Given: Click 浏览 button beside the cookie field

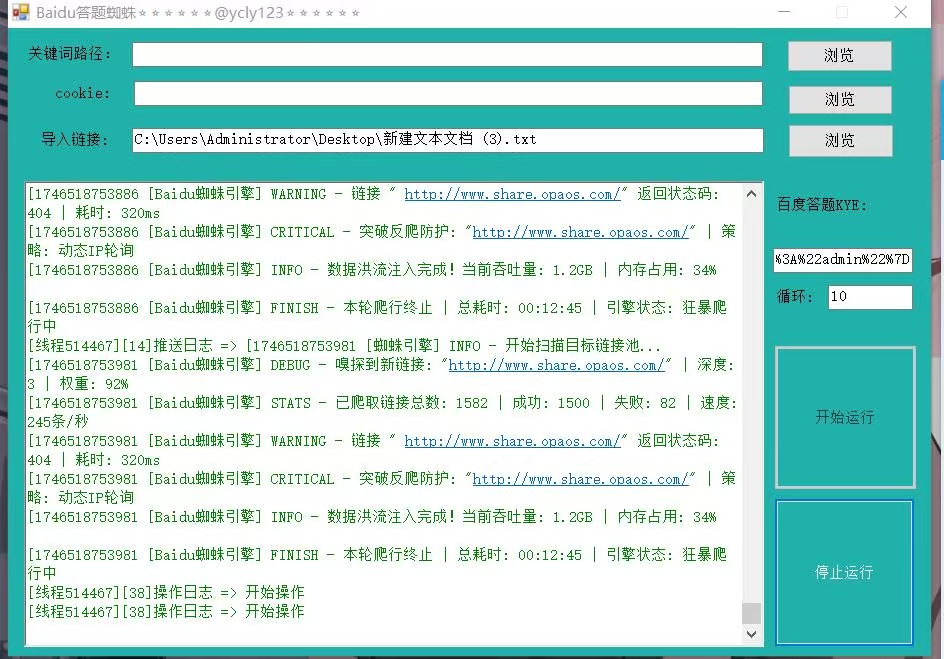Looking at the screenshot, I should (840, 99).
